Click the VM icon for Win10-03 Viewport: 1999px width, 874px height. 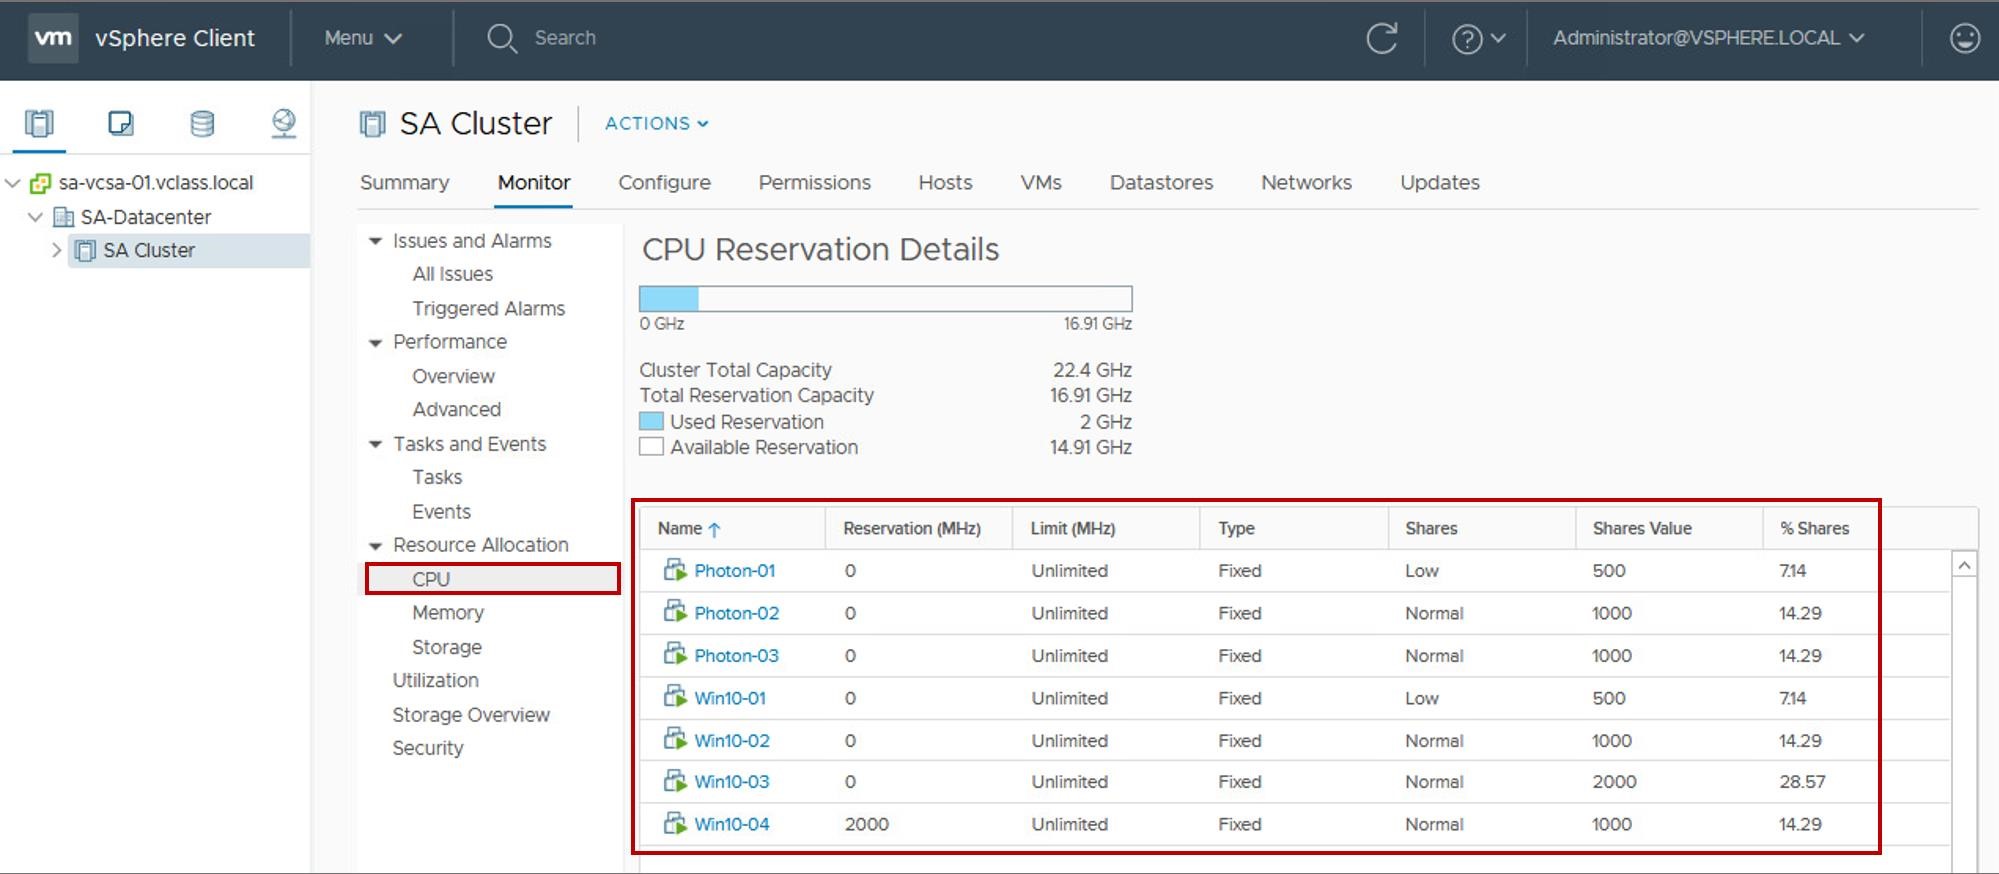tap(675, 781)
